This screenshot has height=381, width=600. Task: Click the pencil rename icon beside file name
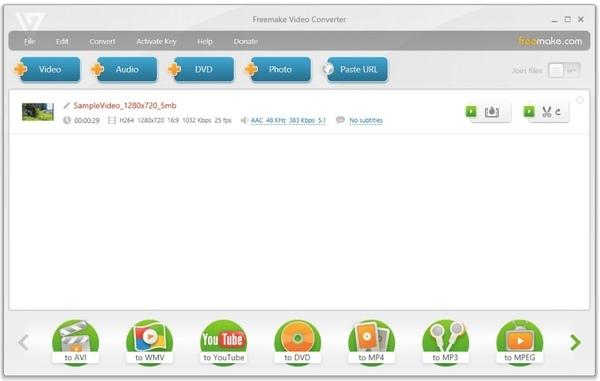click(67, 105)
